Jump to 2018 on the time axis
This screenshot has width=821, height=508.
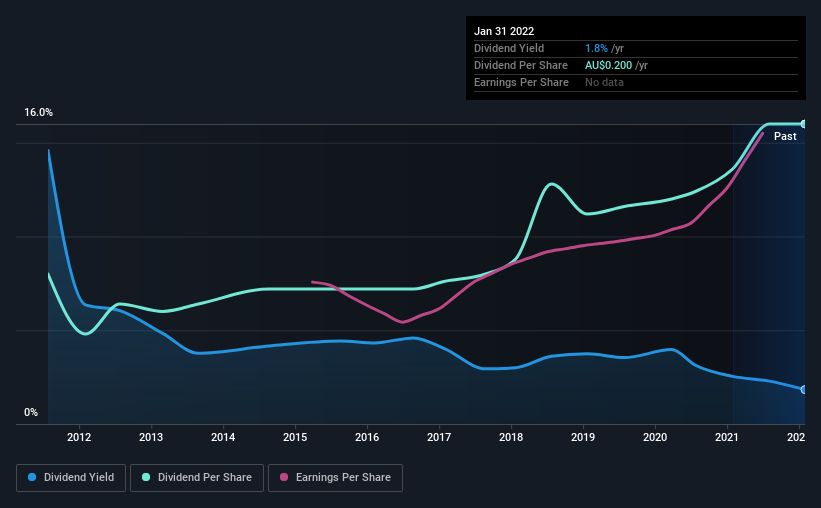point(511,437)
